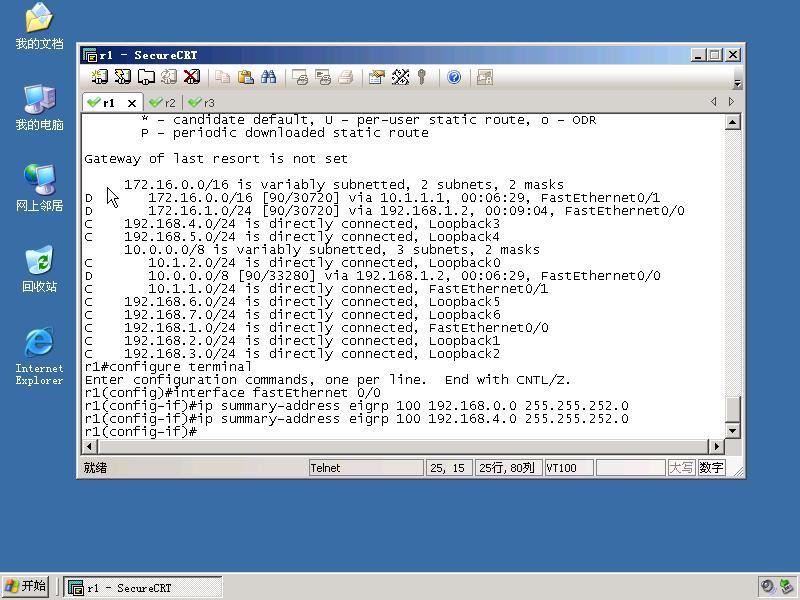Image resolution: width=800 pixels, height=600 pixels.
Task: Click the 'r1(config-if)#' prompt on the last line
Action: point(140,432)
